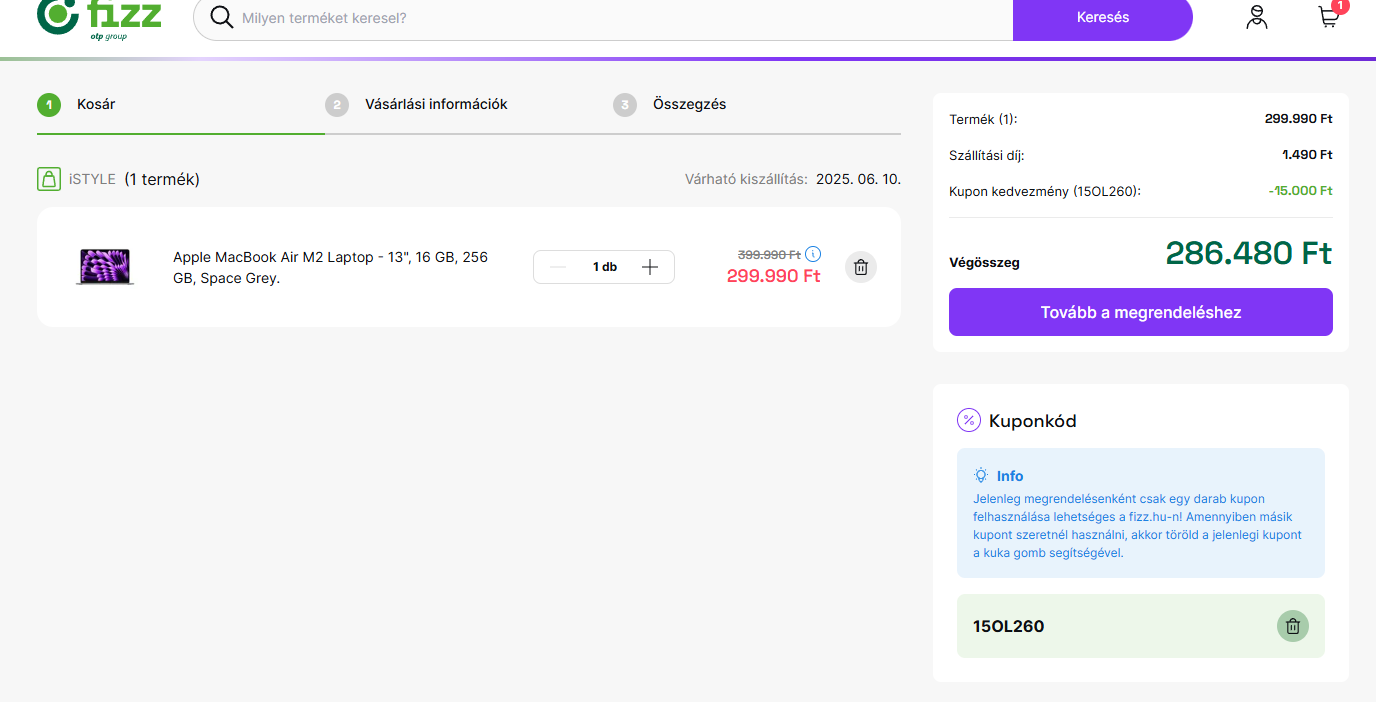
Task: Proceed with Tovább a megrendeléshez button
Action: pos(1141,312)
